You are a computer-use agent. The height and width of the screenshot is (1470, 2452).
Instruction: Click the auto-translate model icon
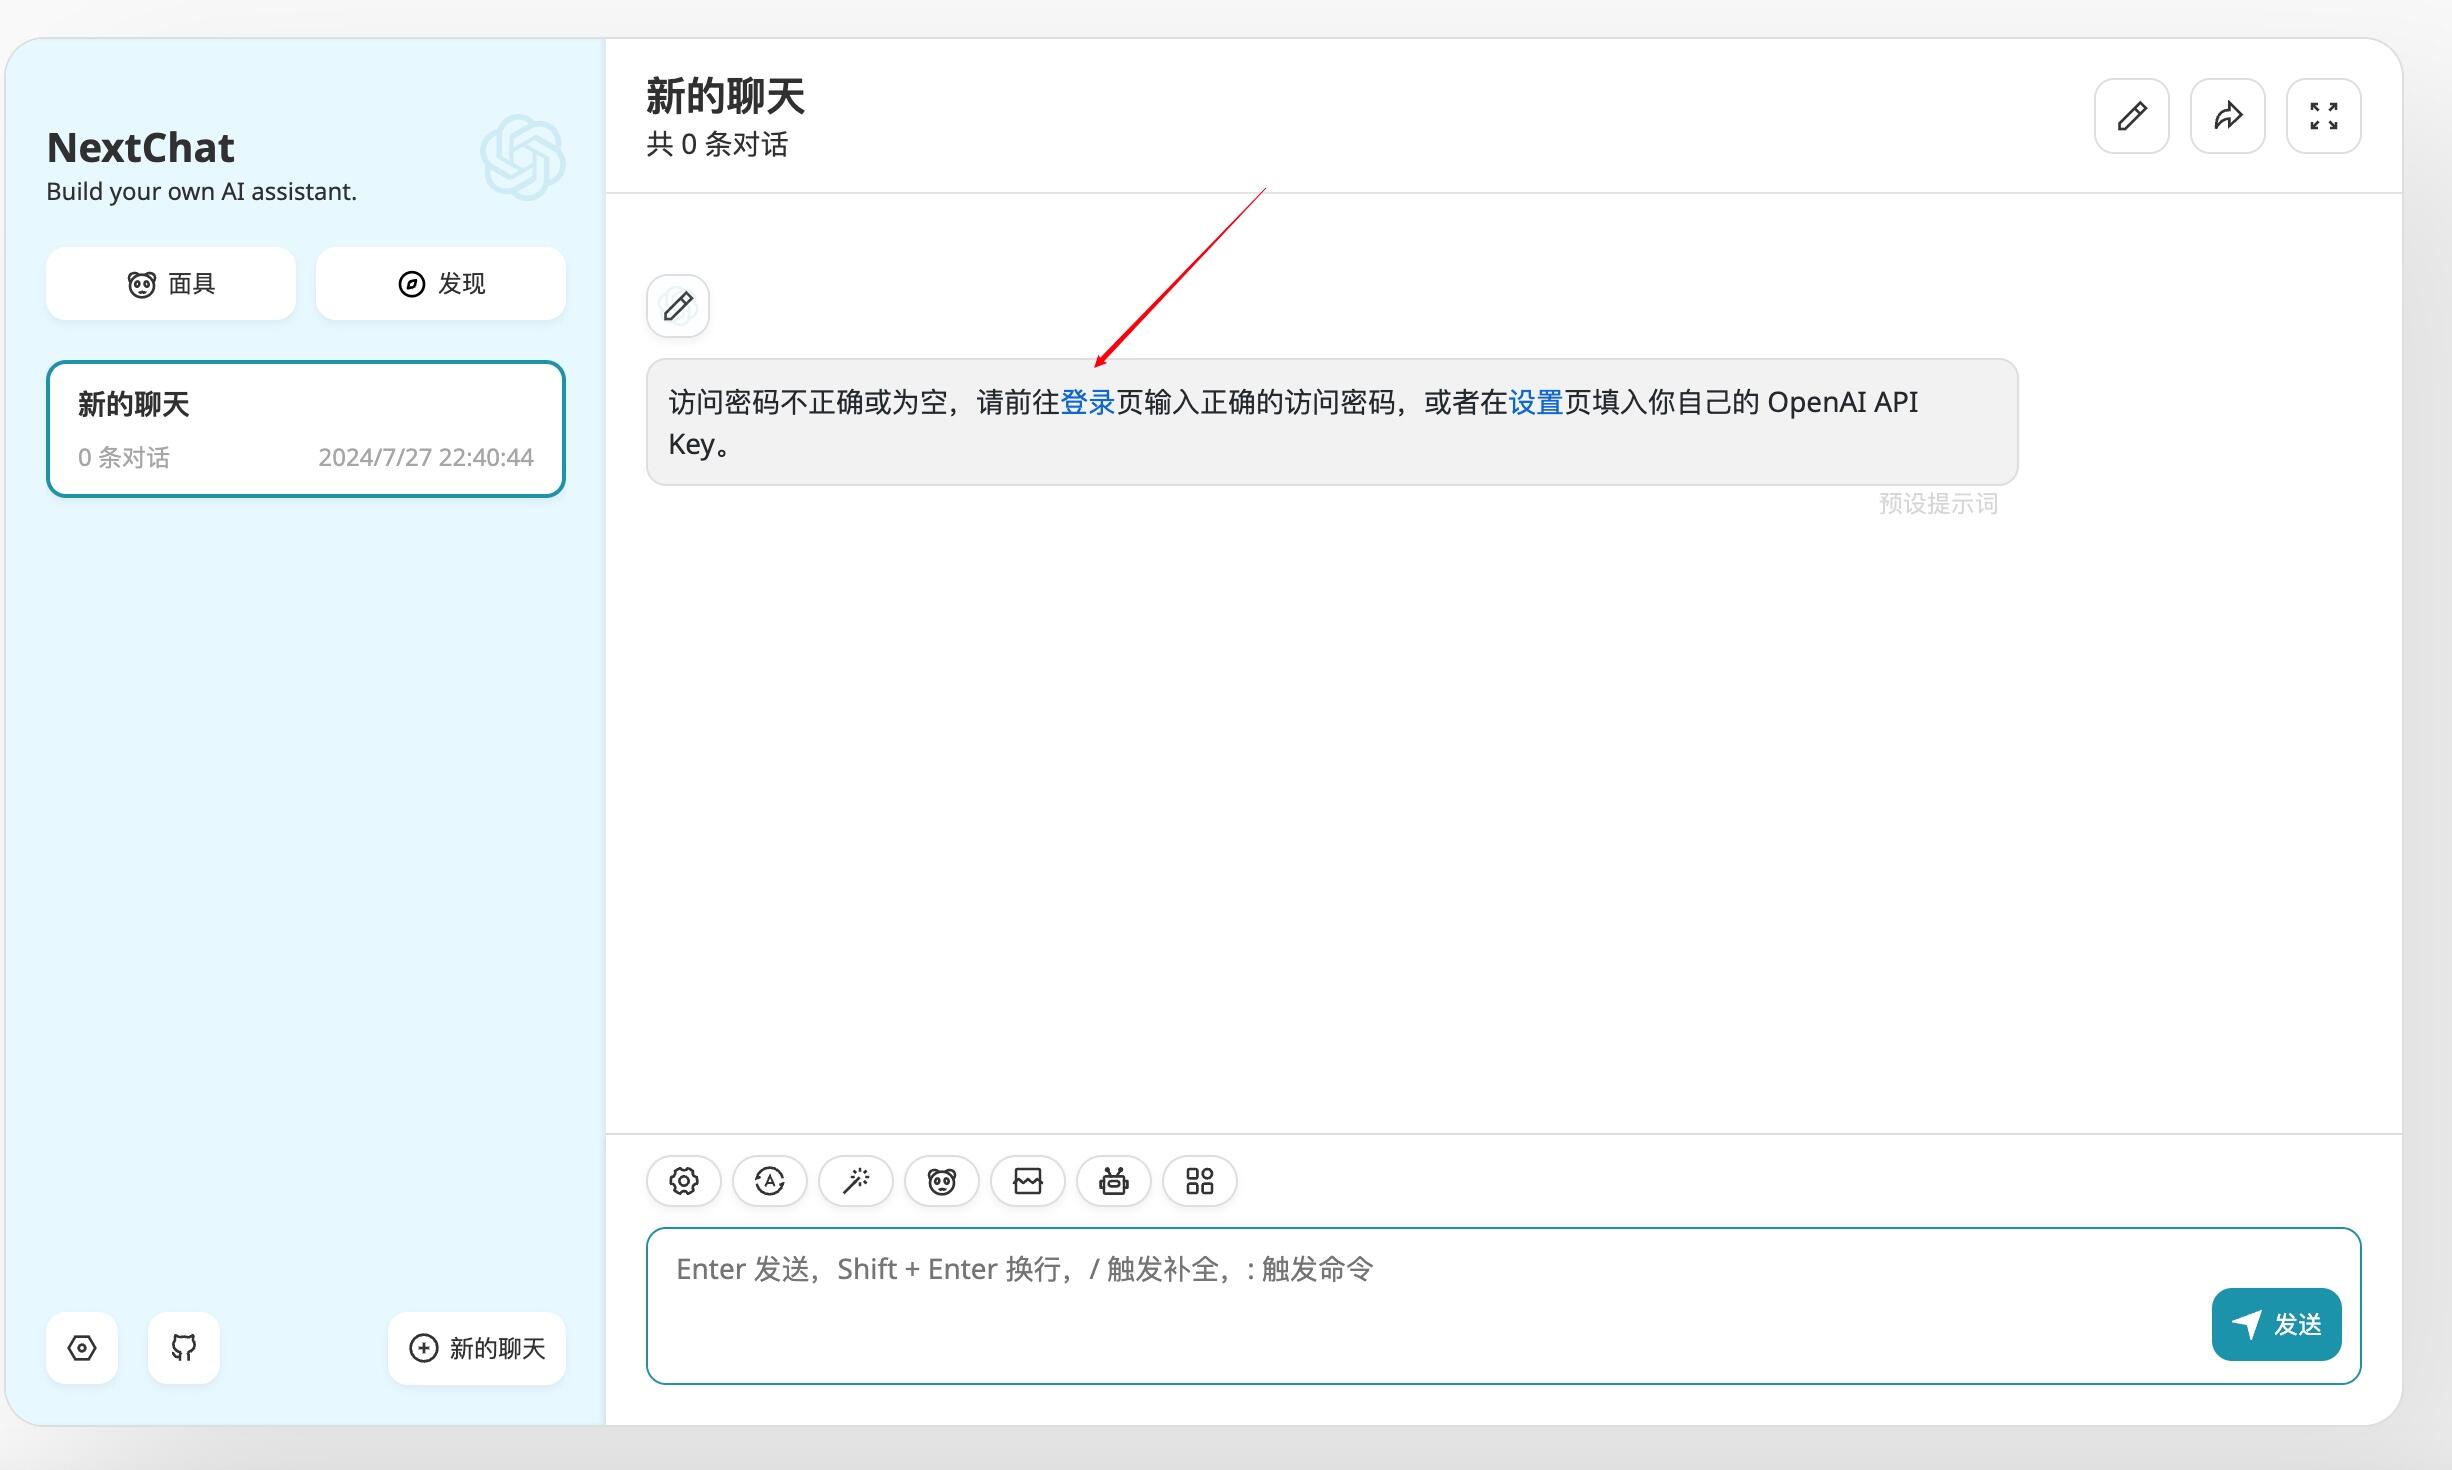769,1181
